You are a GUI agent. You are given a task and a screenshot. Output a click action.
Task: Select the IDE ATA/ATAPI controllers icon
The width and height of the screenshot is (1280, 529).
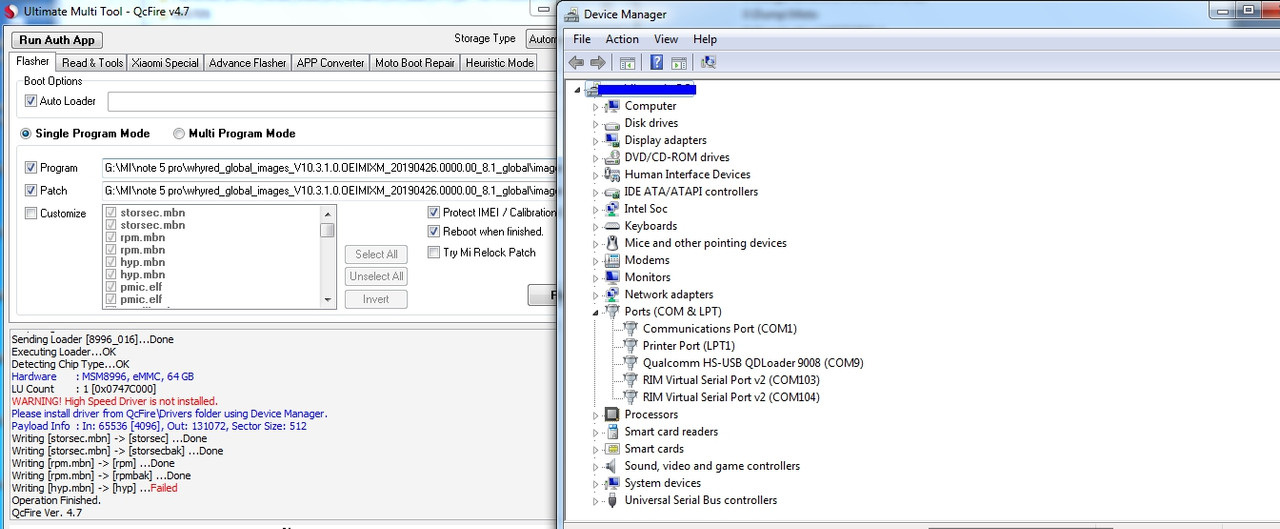pos(612,191)
